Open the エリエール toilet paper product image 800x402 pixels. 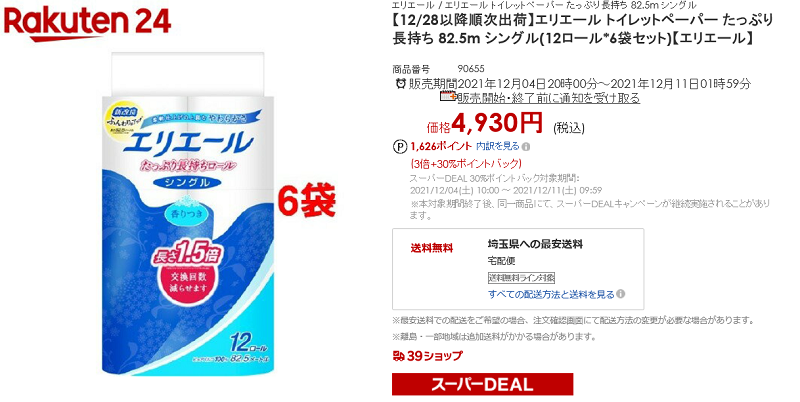pos(188,213)
